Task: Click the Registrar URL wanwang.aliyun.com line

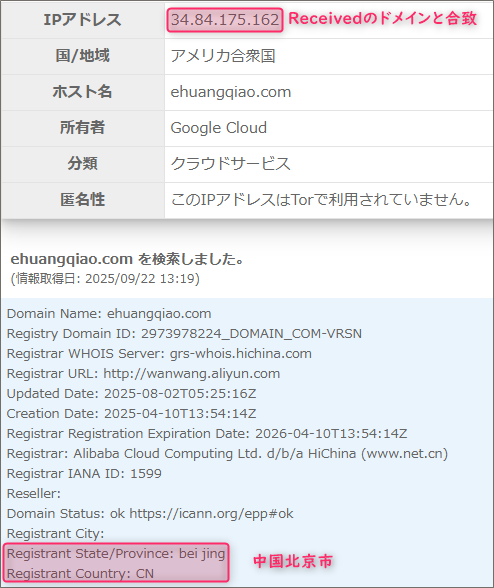Action: click(143, 374)
